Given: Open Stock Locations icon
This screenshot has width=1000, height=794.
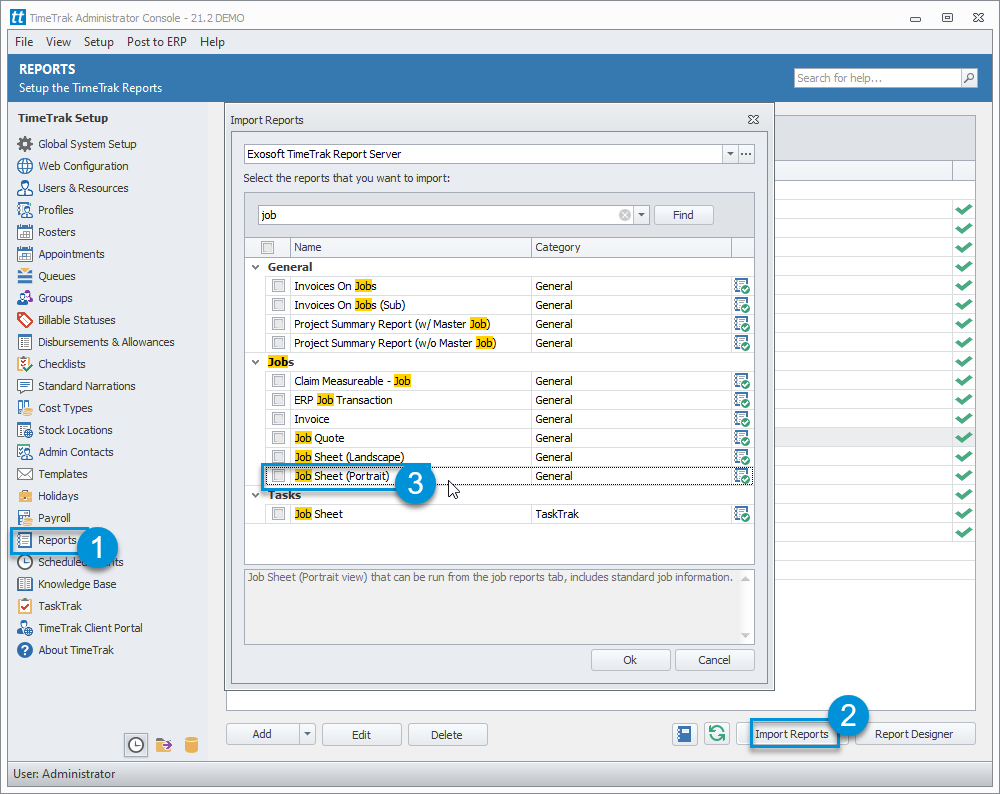Looking at the screenshot, I should tap(25, 430).
